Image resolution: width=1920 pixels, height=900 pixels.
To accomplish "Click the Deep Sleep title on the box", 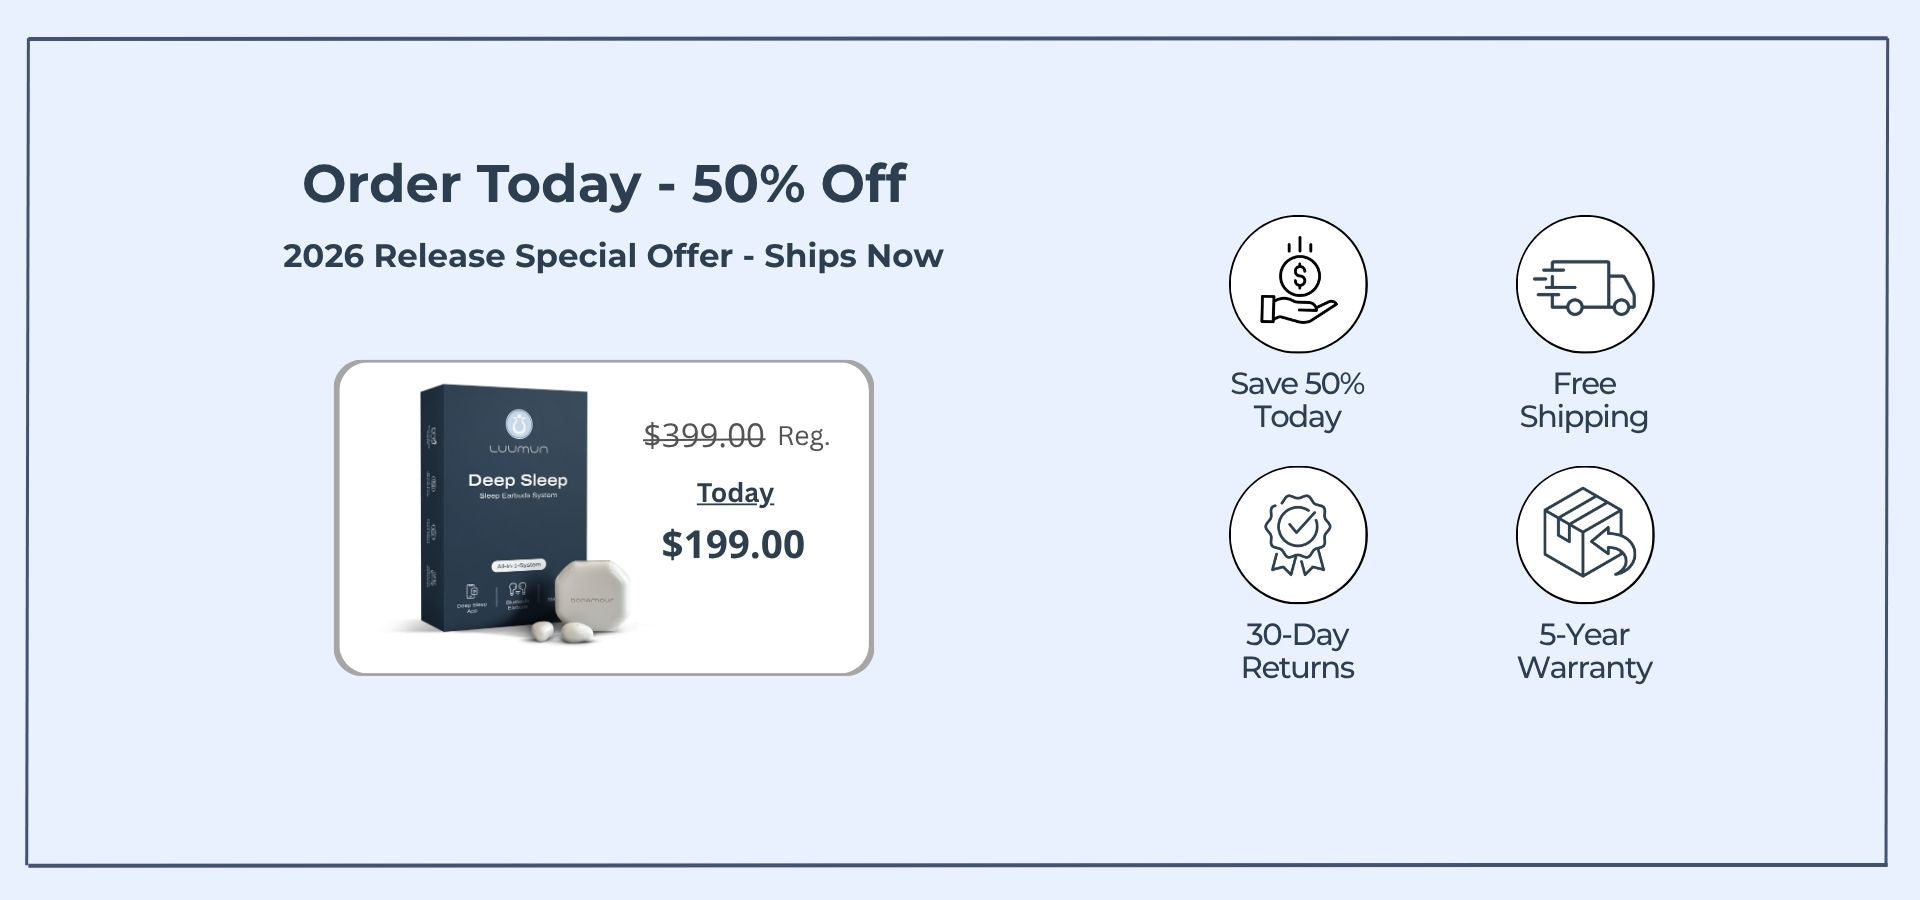I will click(517, 481).
